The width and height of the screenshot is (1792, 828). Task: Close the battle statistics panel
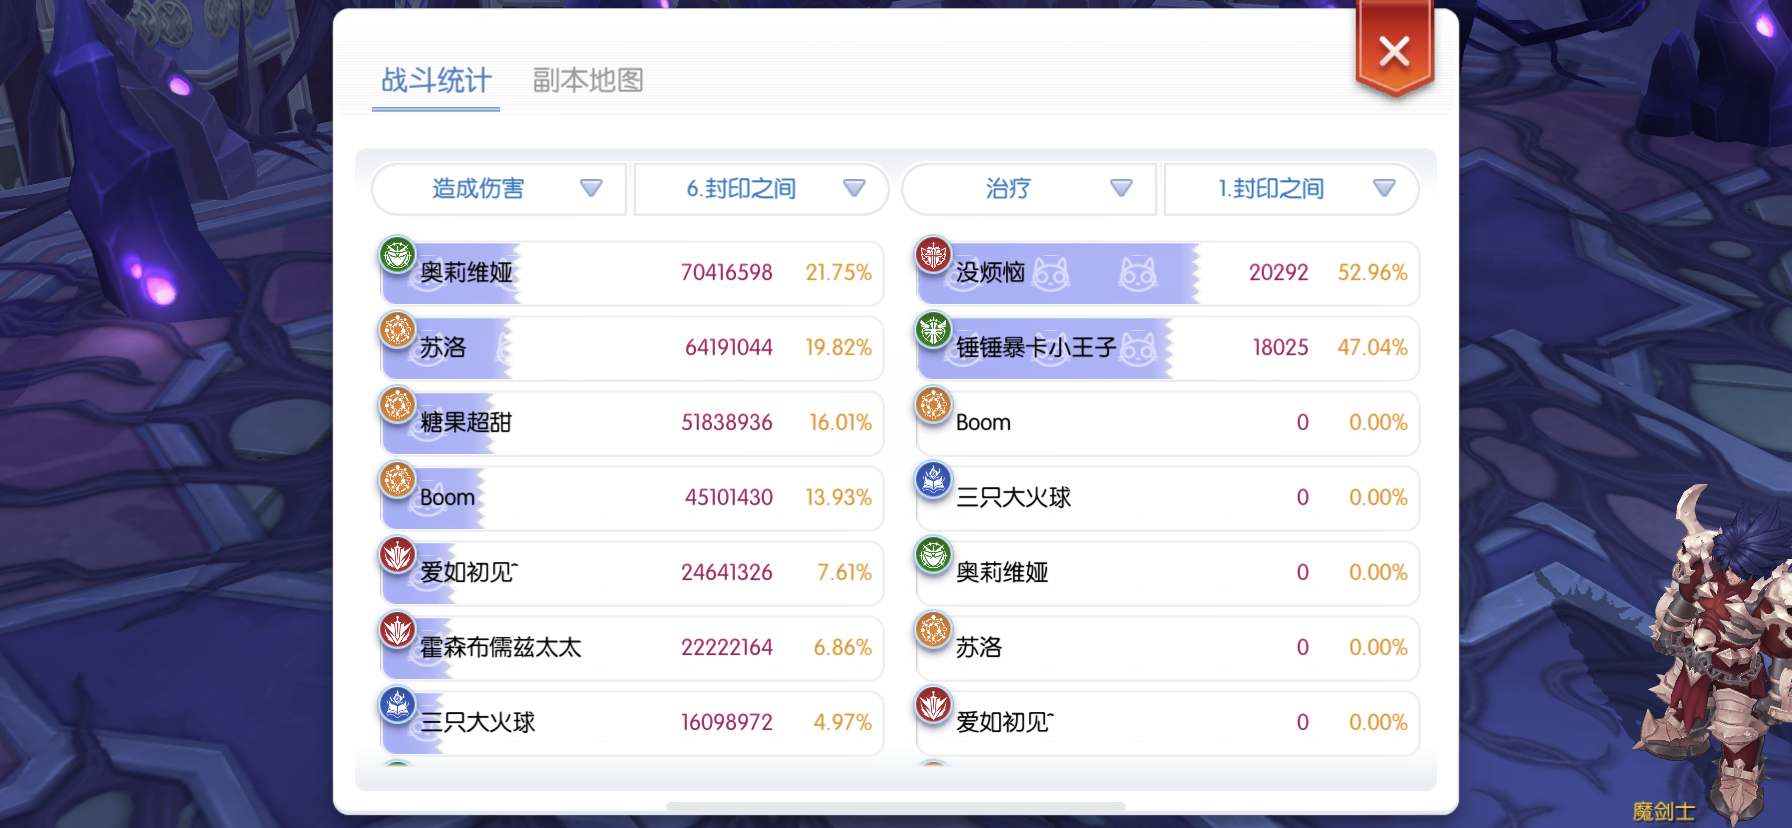1394,51
